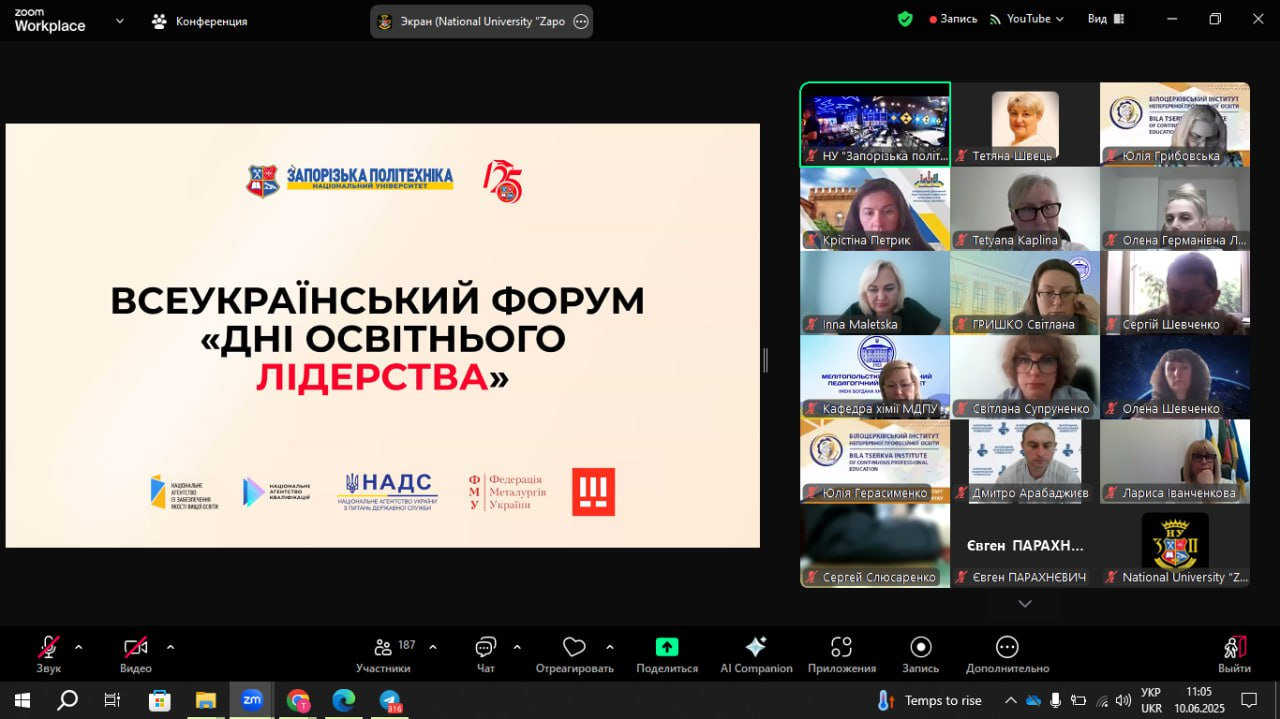Select Олена Шевченко video tile
This screenshot has height=719, width=1280.
pos(1175,376)
